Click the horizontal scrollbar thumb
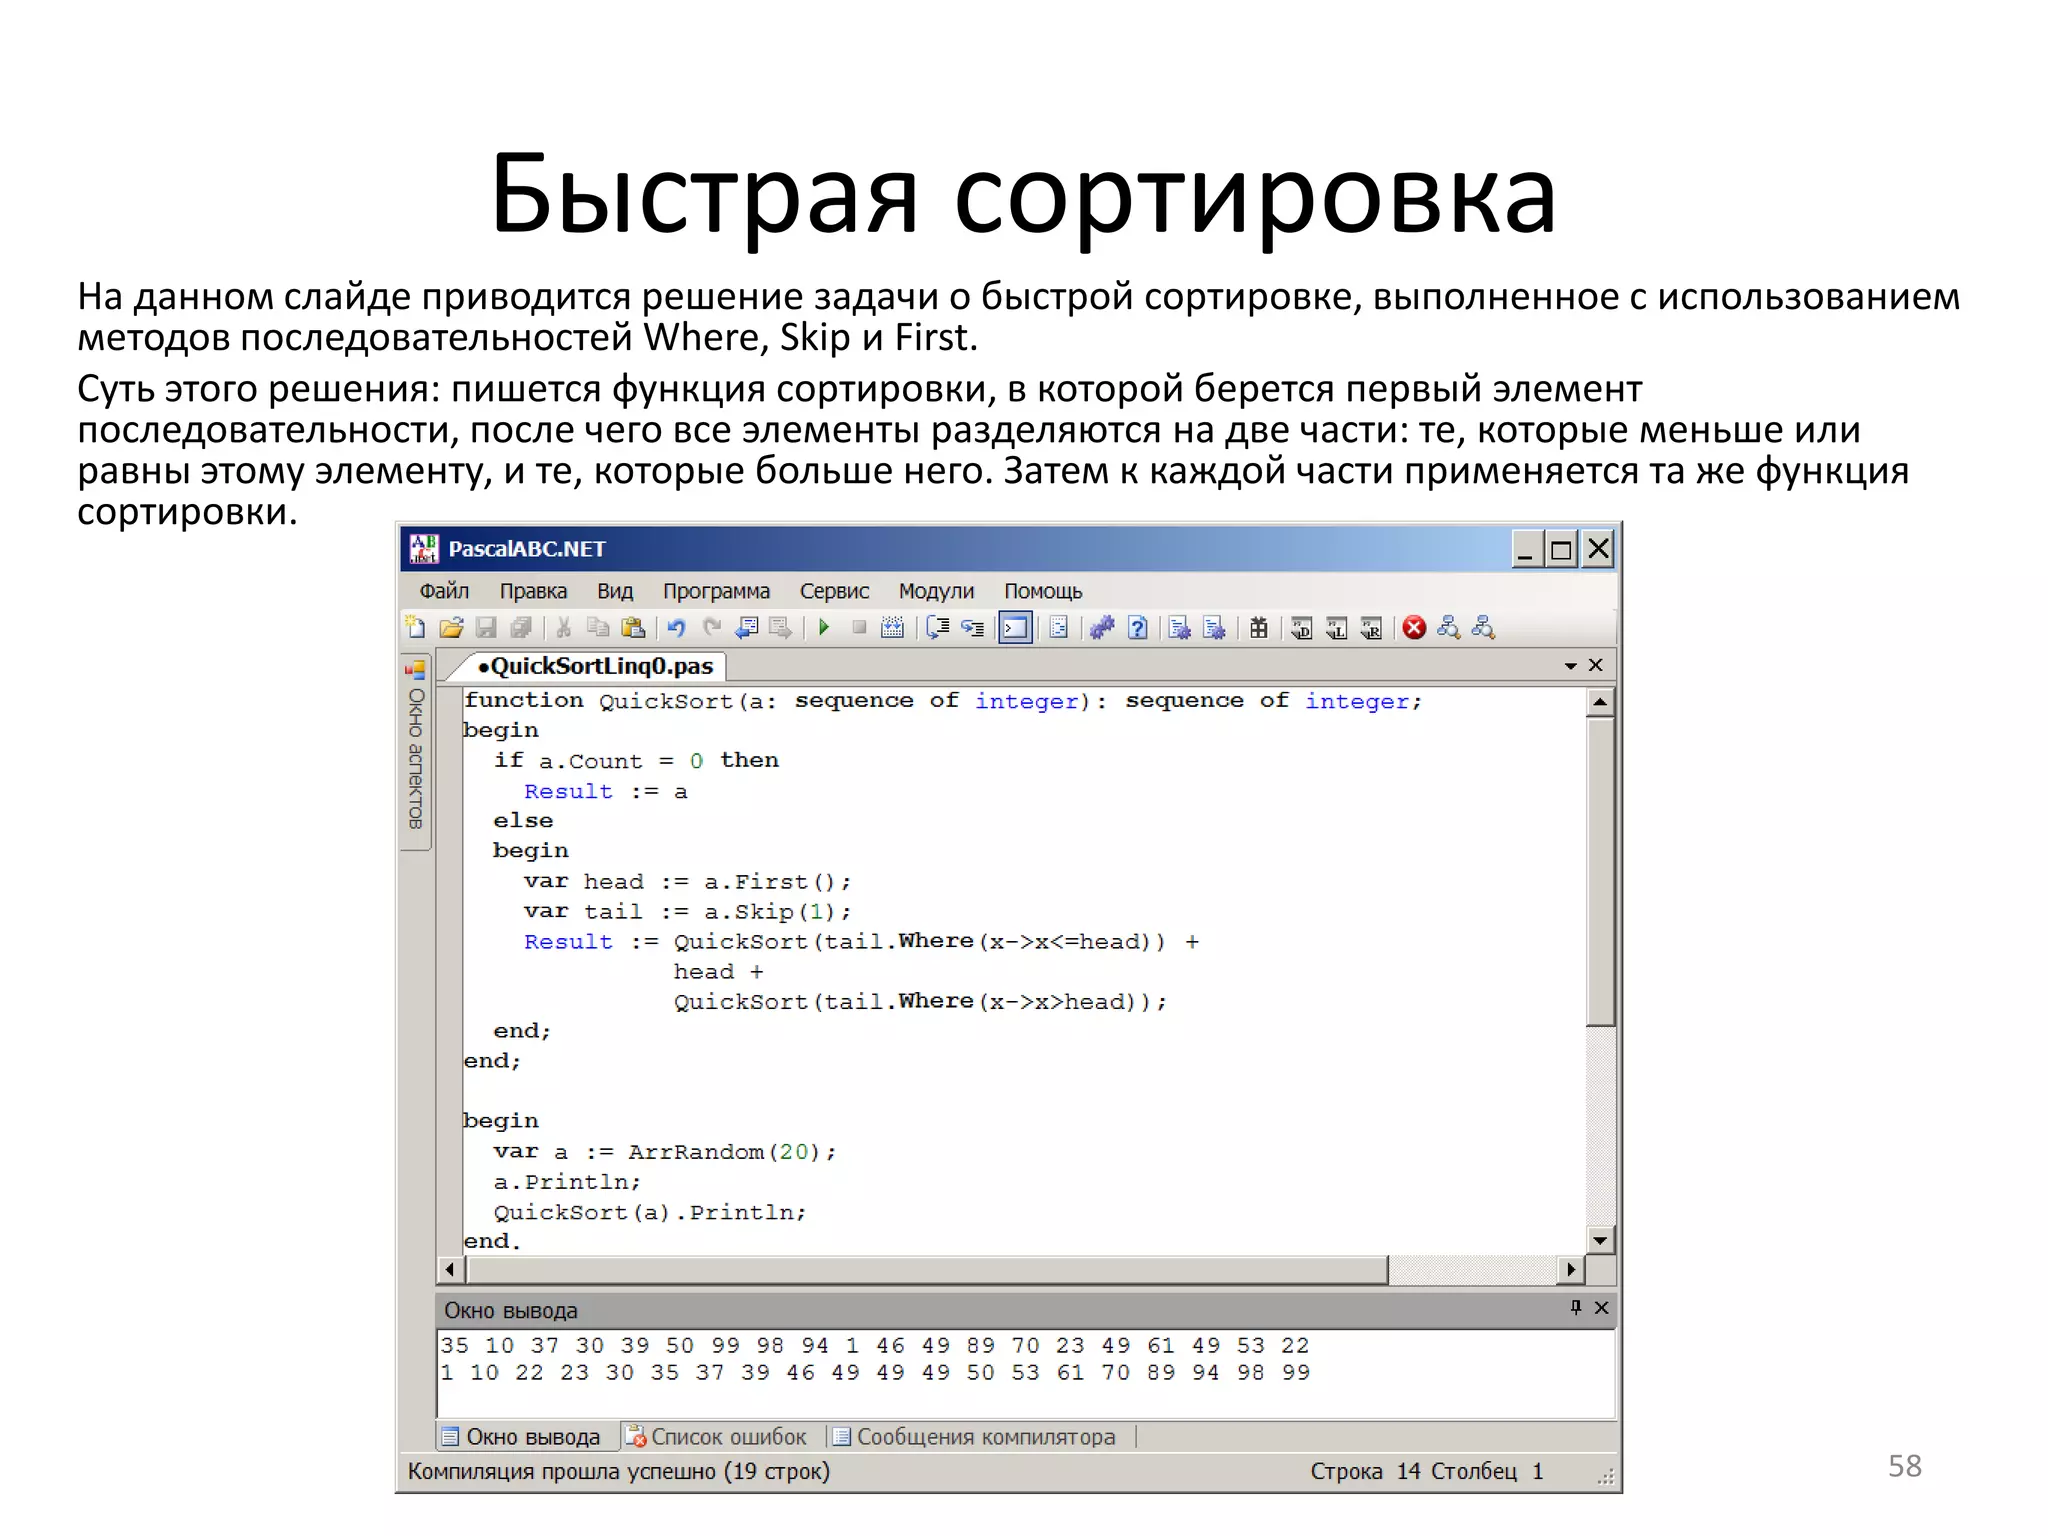Screen dimensions: 2048x1536 pyautogui.click(x=926, y=1270)
